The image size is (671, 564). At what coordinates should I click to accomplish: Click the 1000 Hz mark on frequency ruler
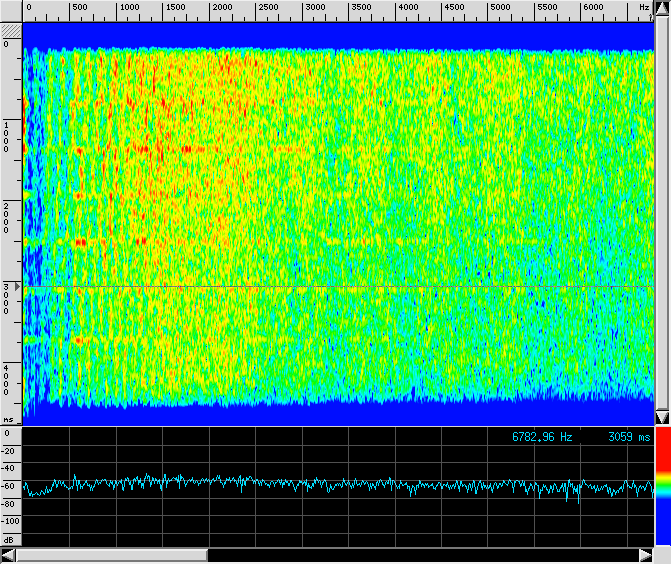click(x=129, y=8)
